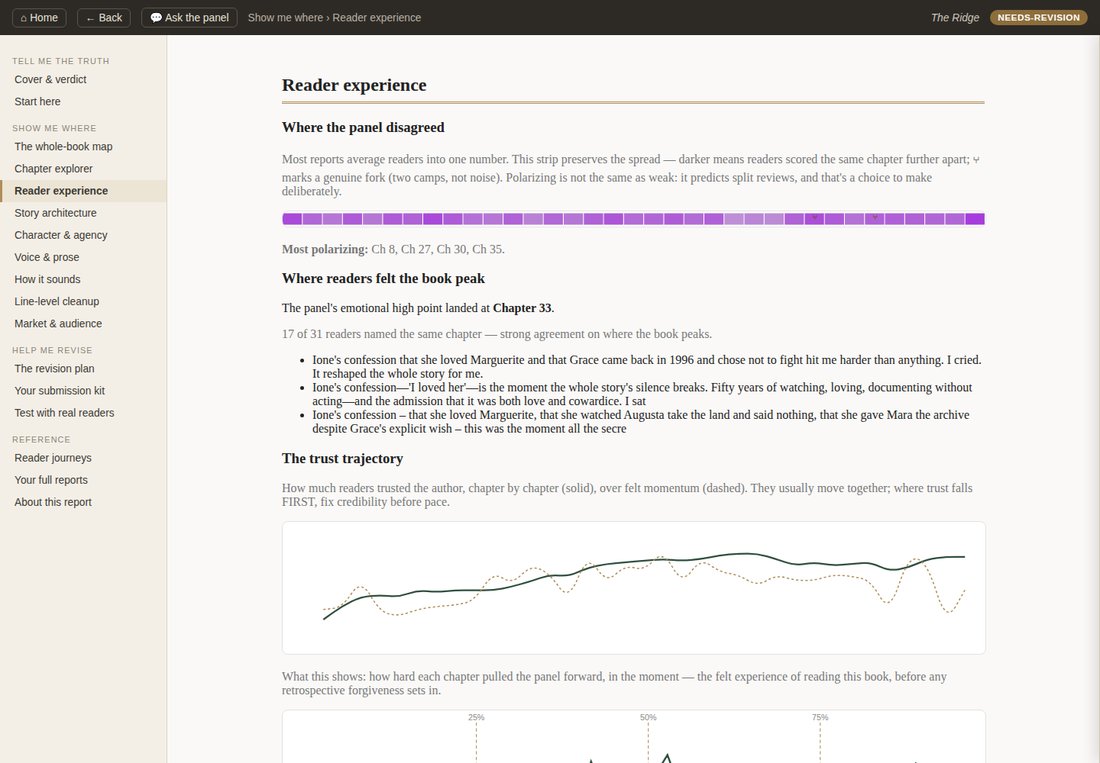Click the 75% marker on the lower chart
The height and width of the screenshot is (763, 1100).
tap(820, 717)
